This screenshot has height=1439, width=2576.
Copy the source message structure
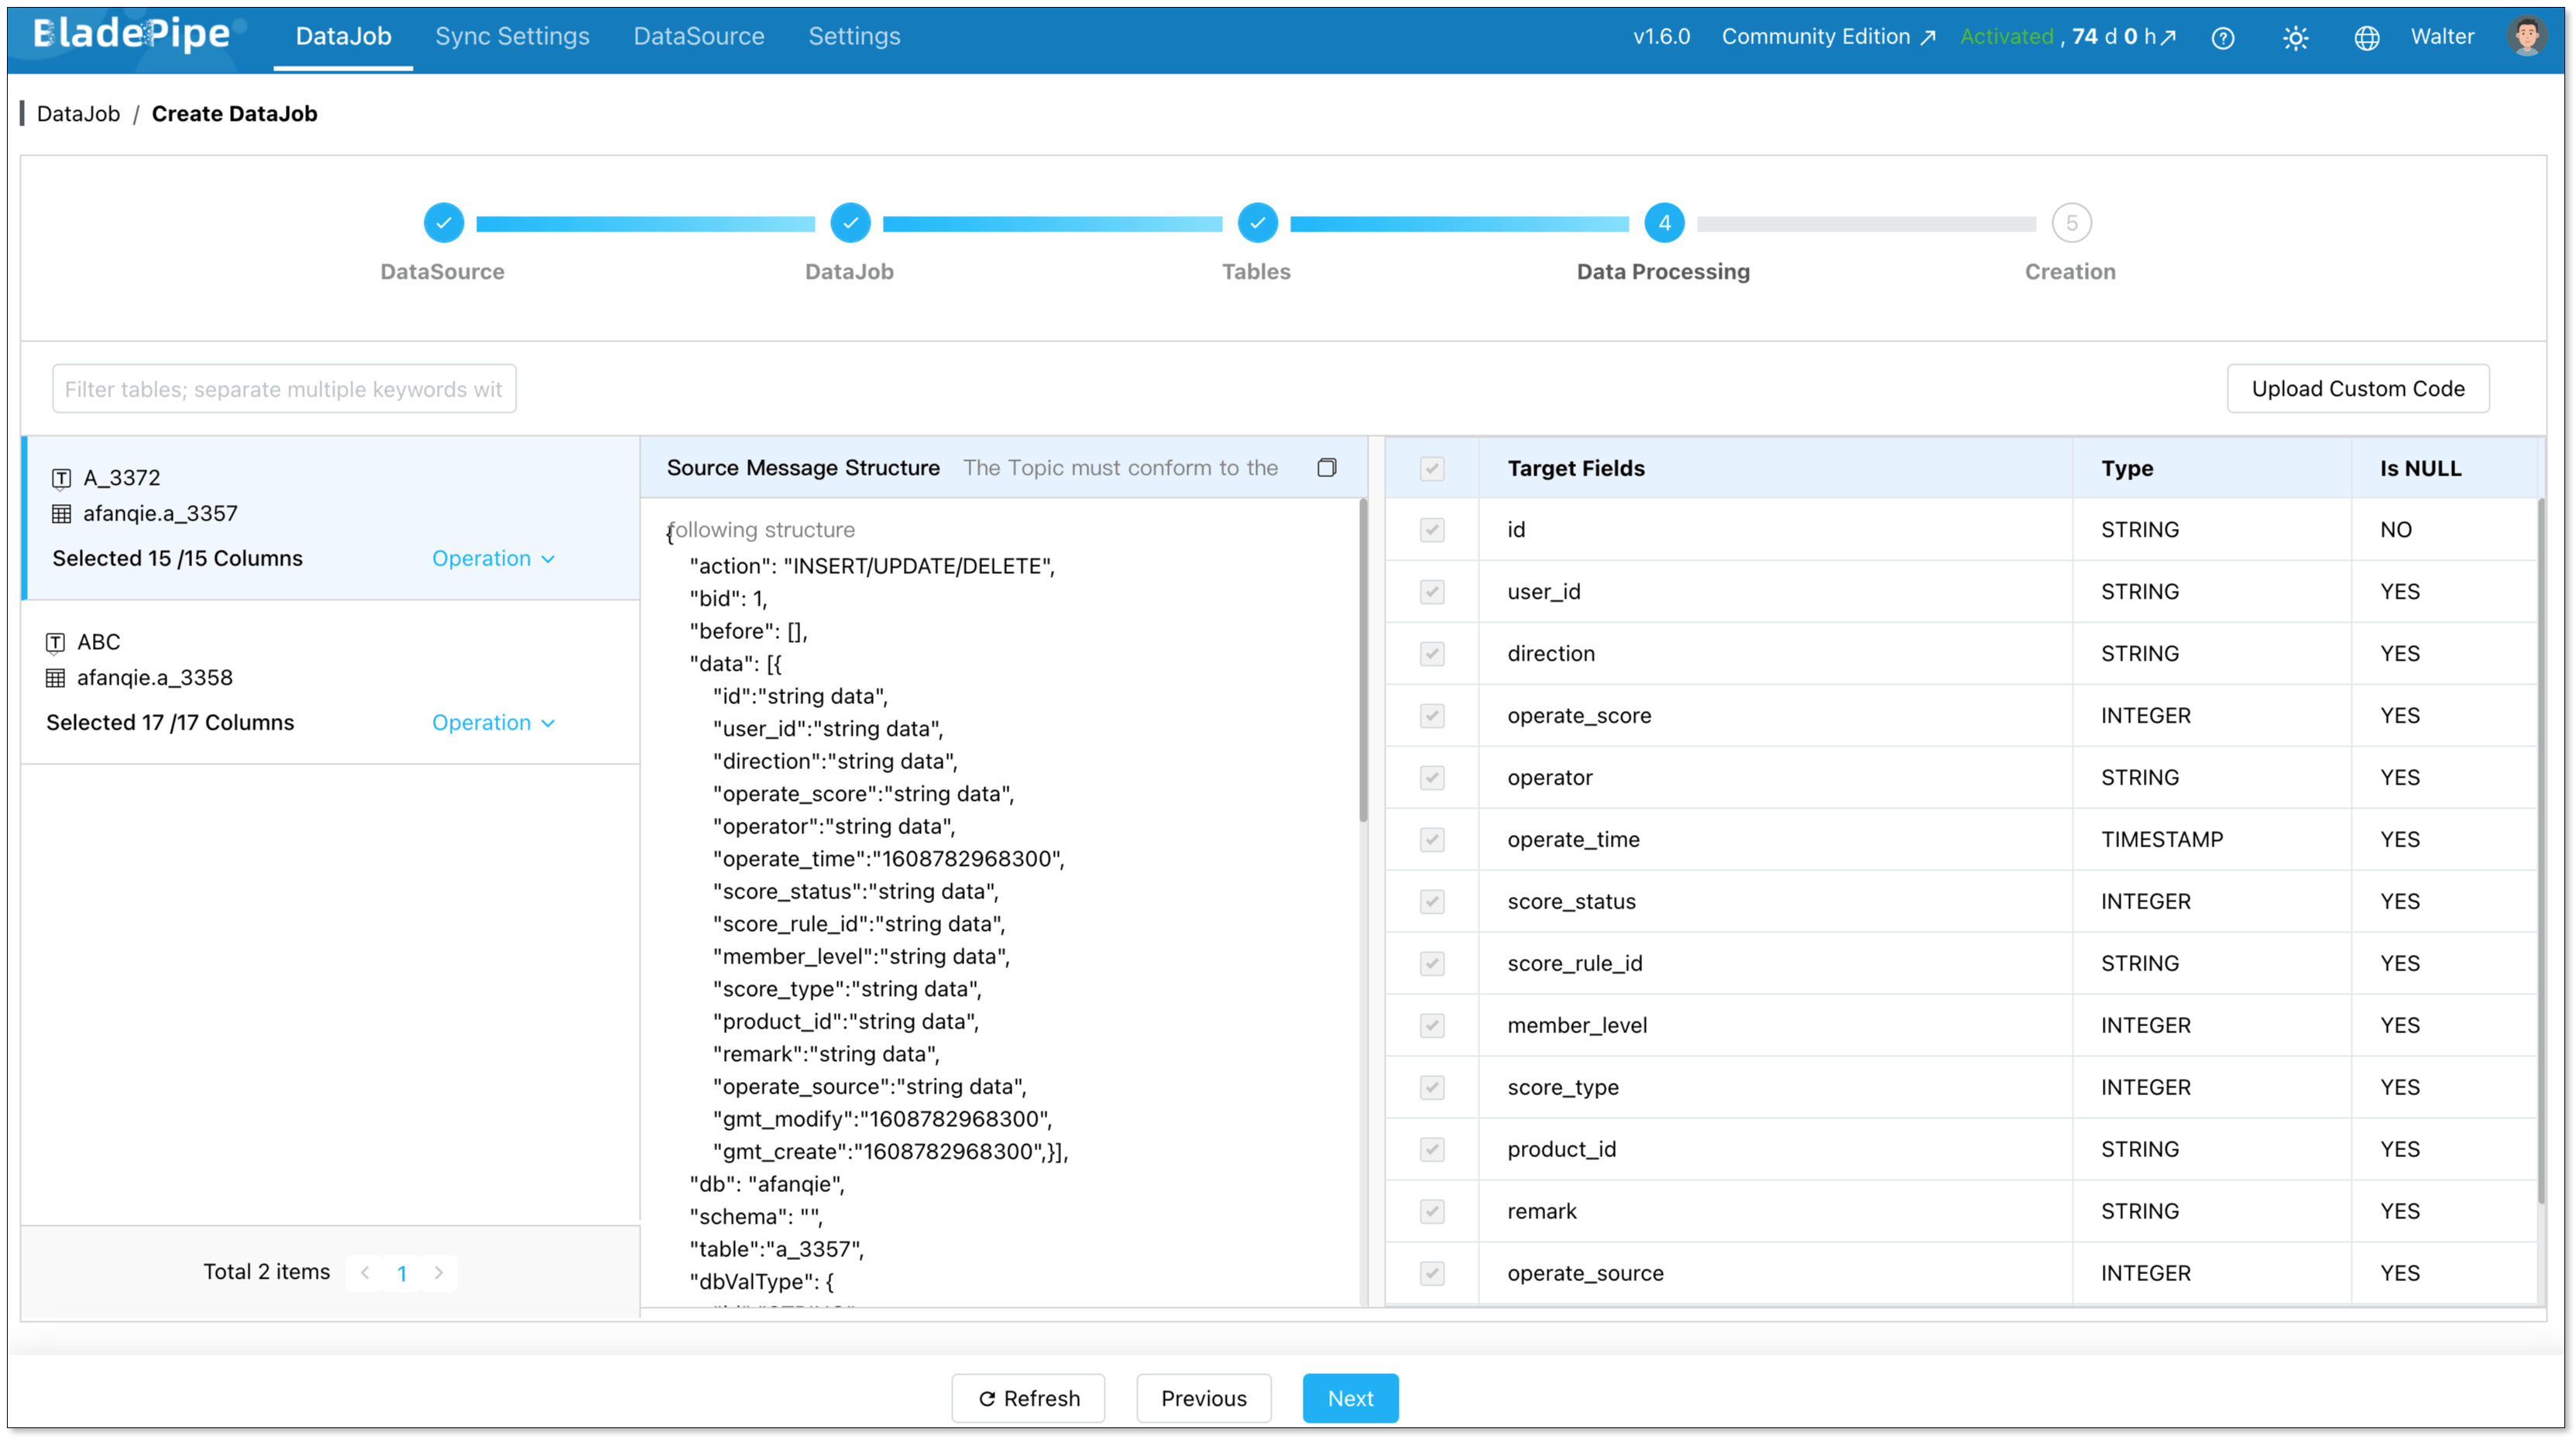[x=1327, y=467]
